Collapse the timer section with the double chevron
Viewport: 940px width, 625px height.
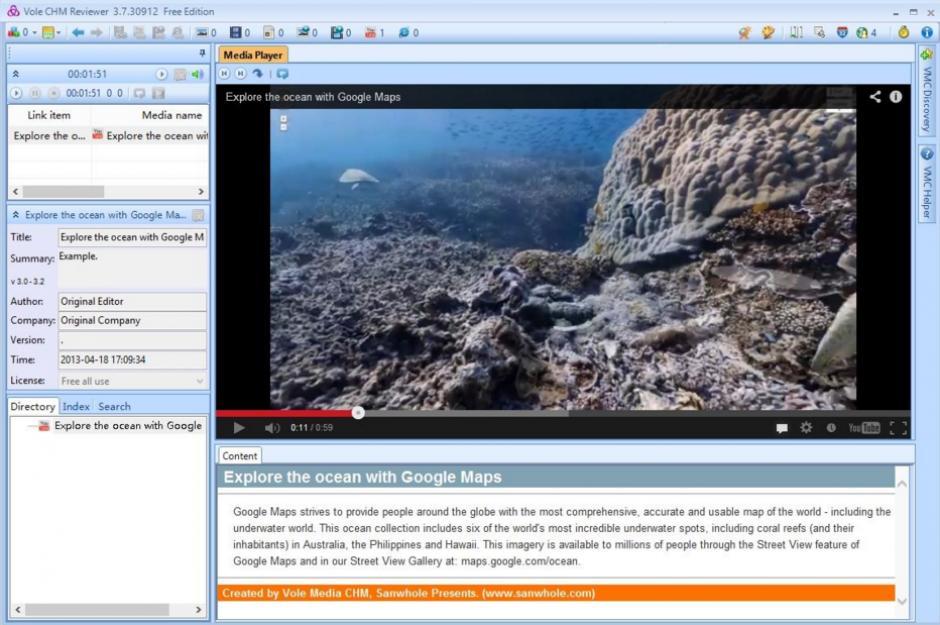16,74
